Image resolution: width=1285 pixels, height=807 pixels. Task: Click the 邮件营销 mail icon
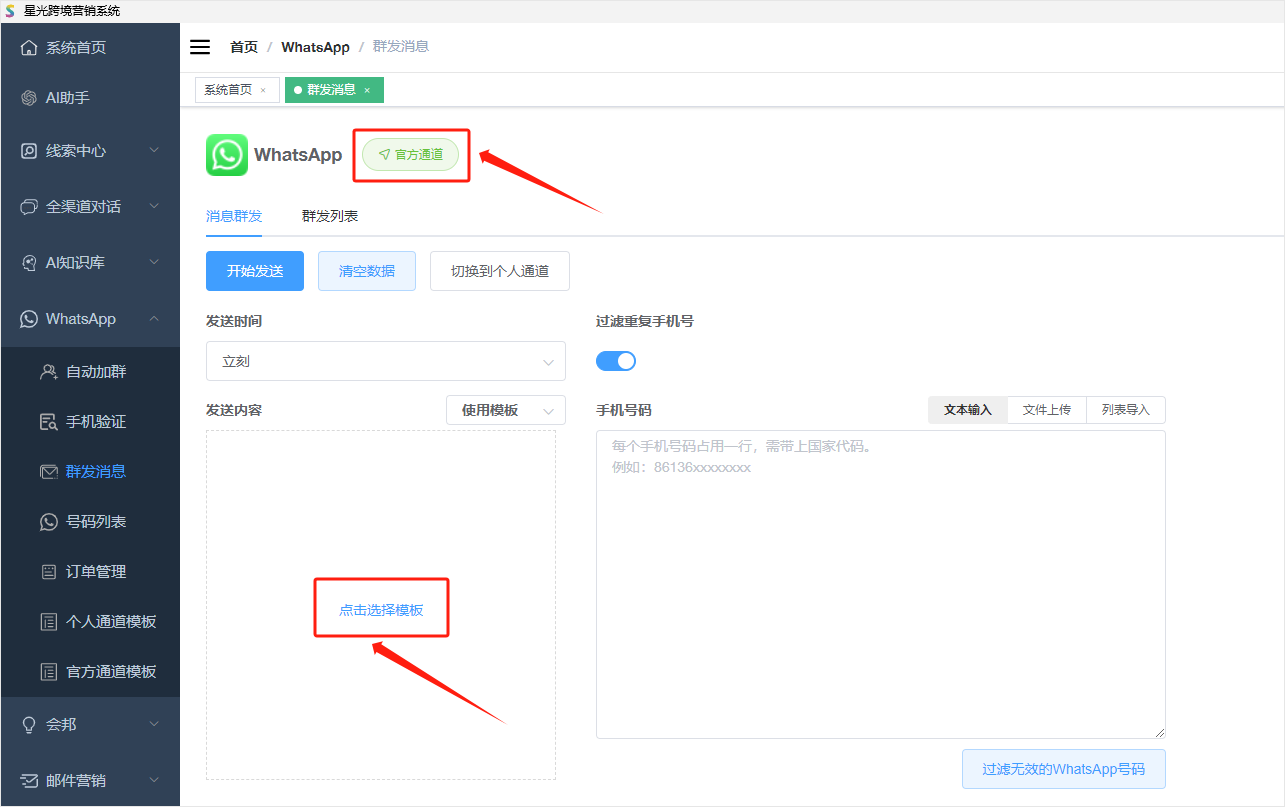point(29,781)
